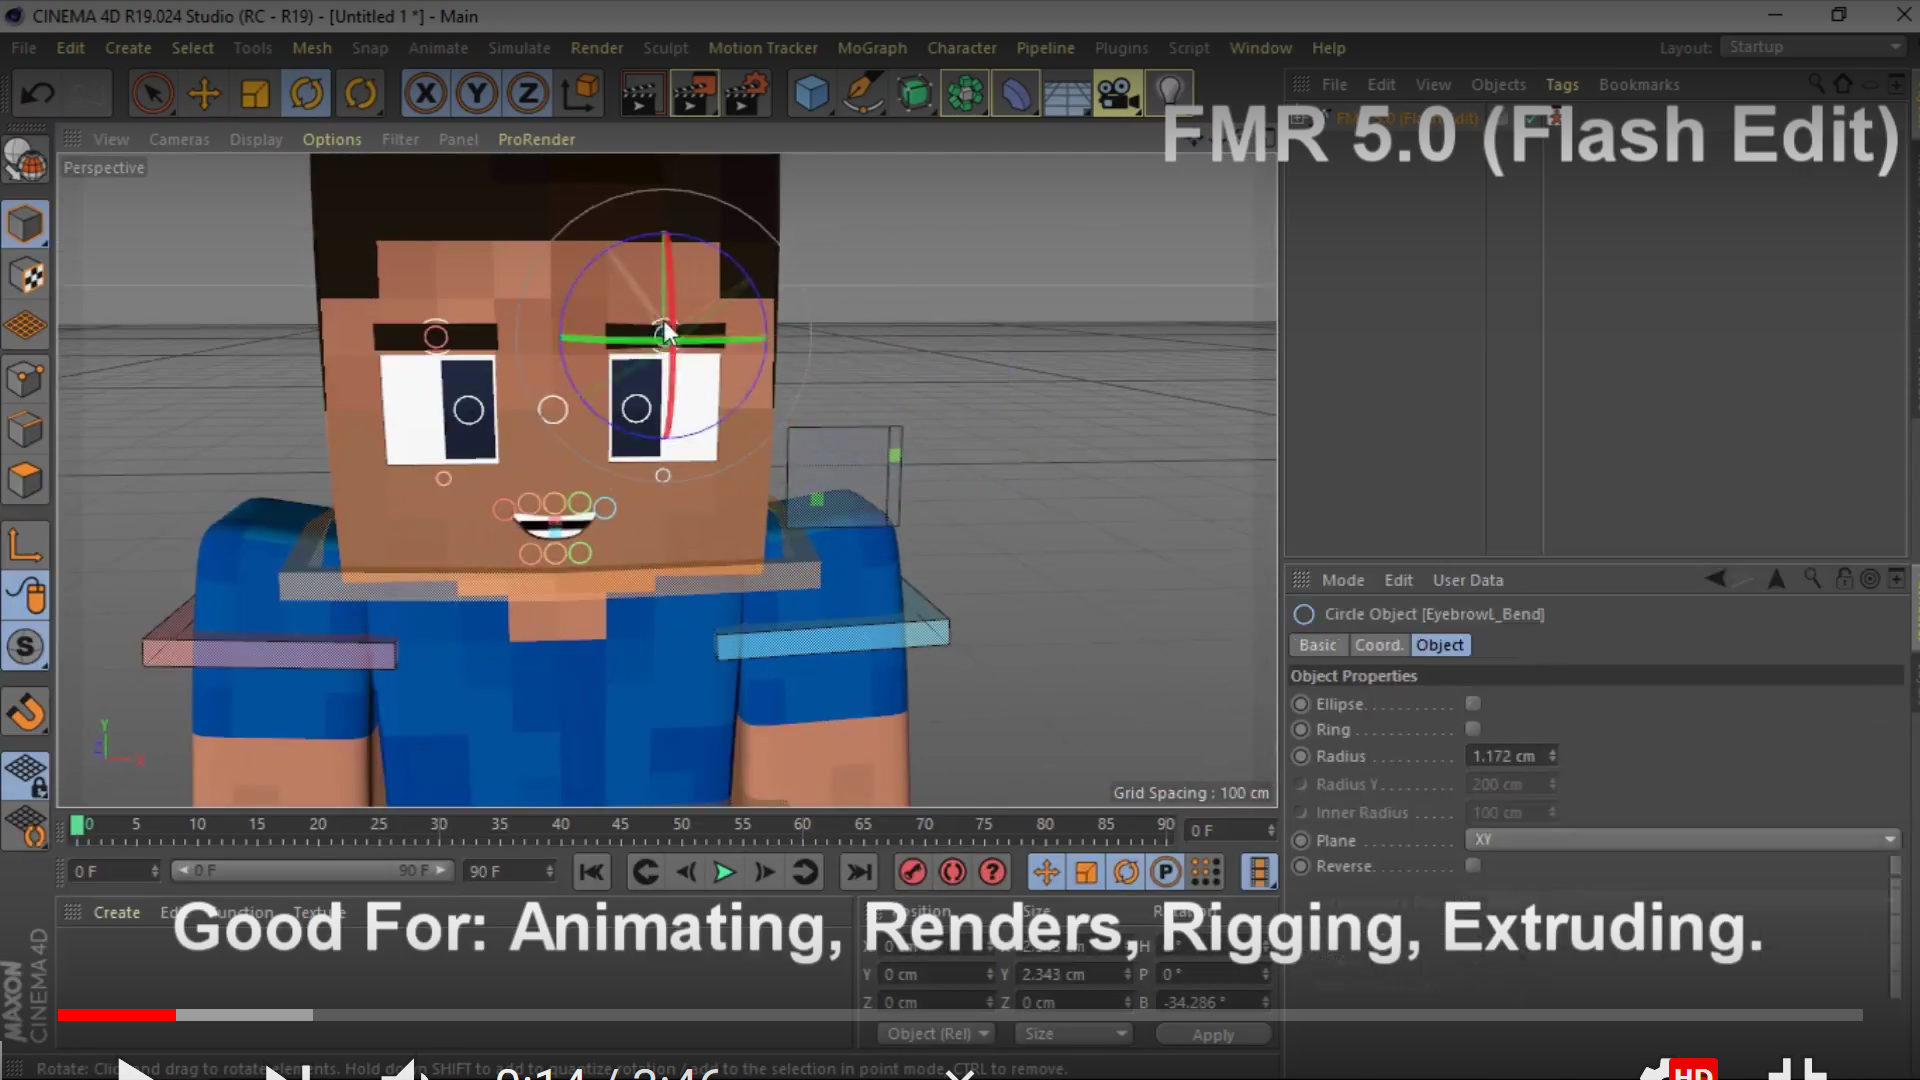1920x1080 pixels.
Task: Click the video progress bar
Action: point(960,1015)
